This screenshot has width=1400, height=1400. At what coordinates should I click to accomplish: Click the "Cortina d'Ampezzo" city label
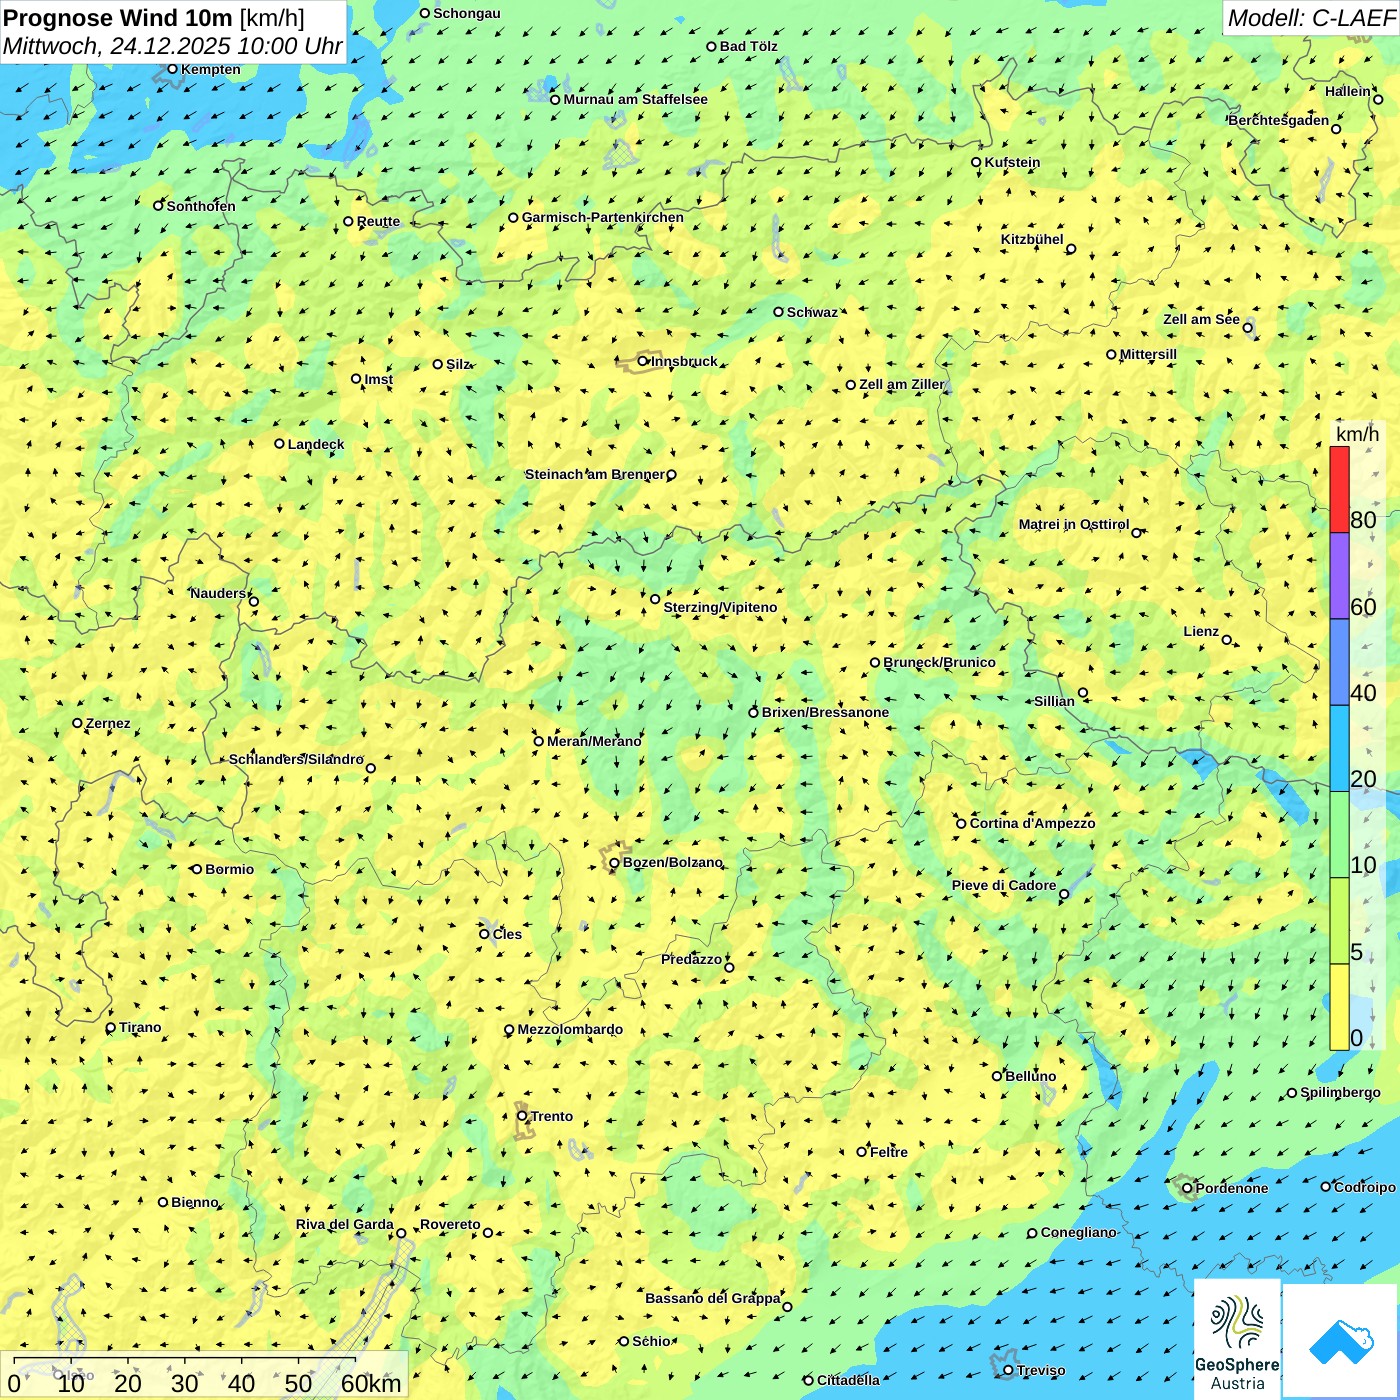1032,823
